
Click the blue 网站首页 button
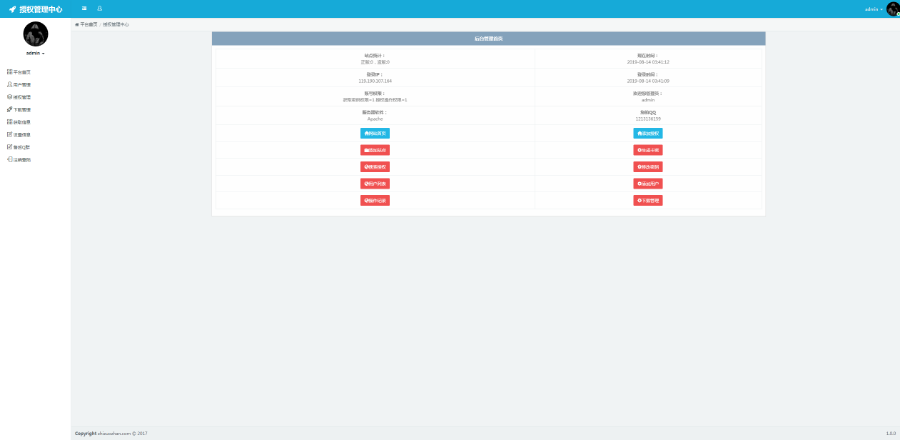pyautogui.click(x=375, y=133)
